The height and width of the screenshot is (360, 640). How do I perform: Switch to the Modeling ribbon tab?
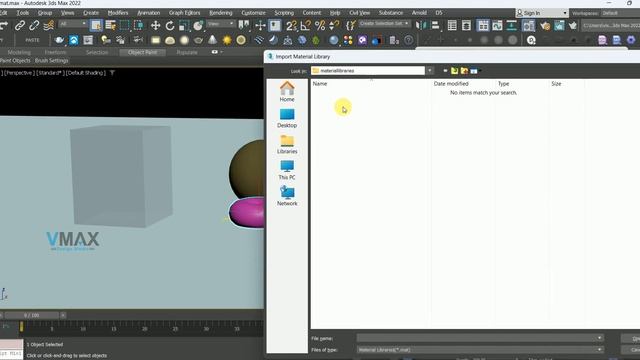[x=19, y=52]
